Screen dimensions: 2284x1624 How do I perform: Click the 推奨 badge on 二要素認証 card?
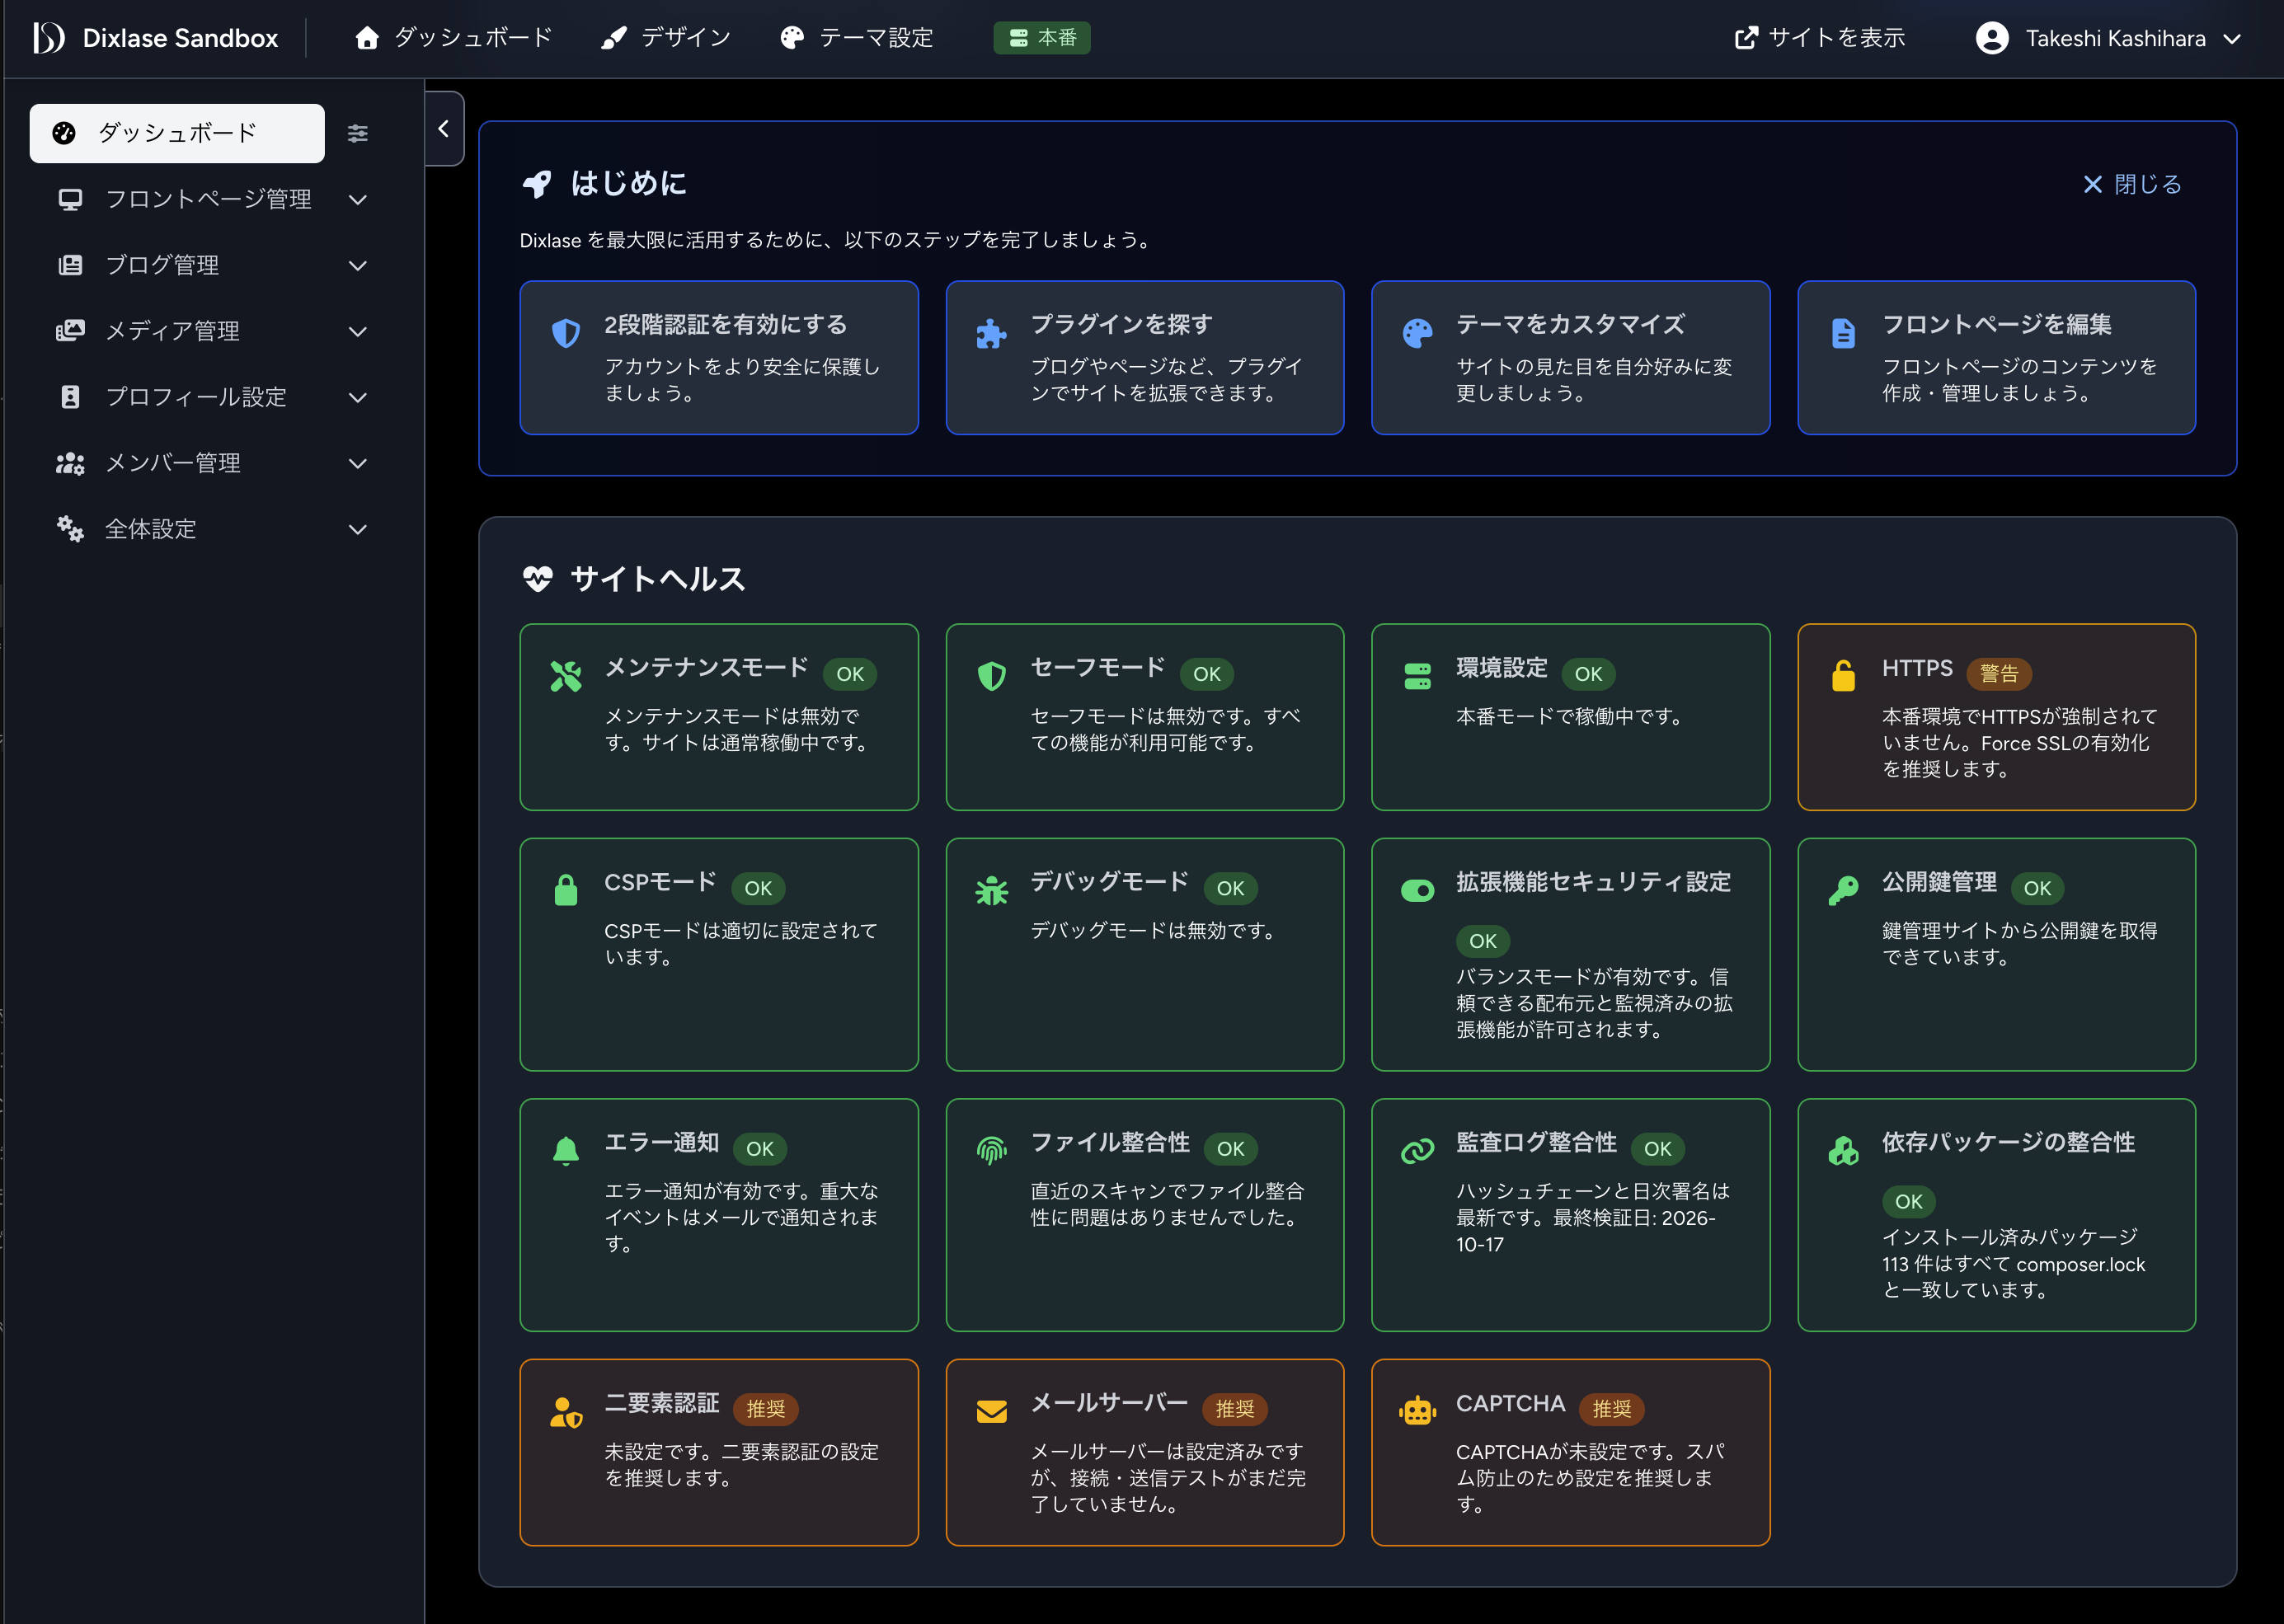[x=766, y=1409]
